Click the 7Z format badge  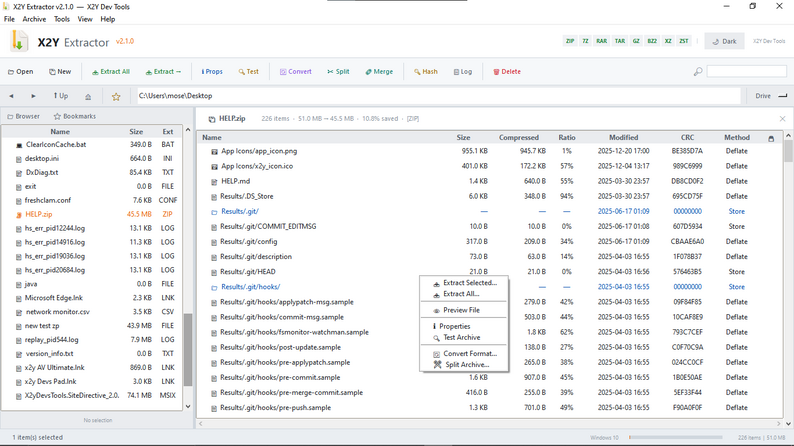[x=585, y=41]
